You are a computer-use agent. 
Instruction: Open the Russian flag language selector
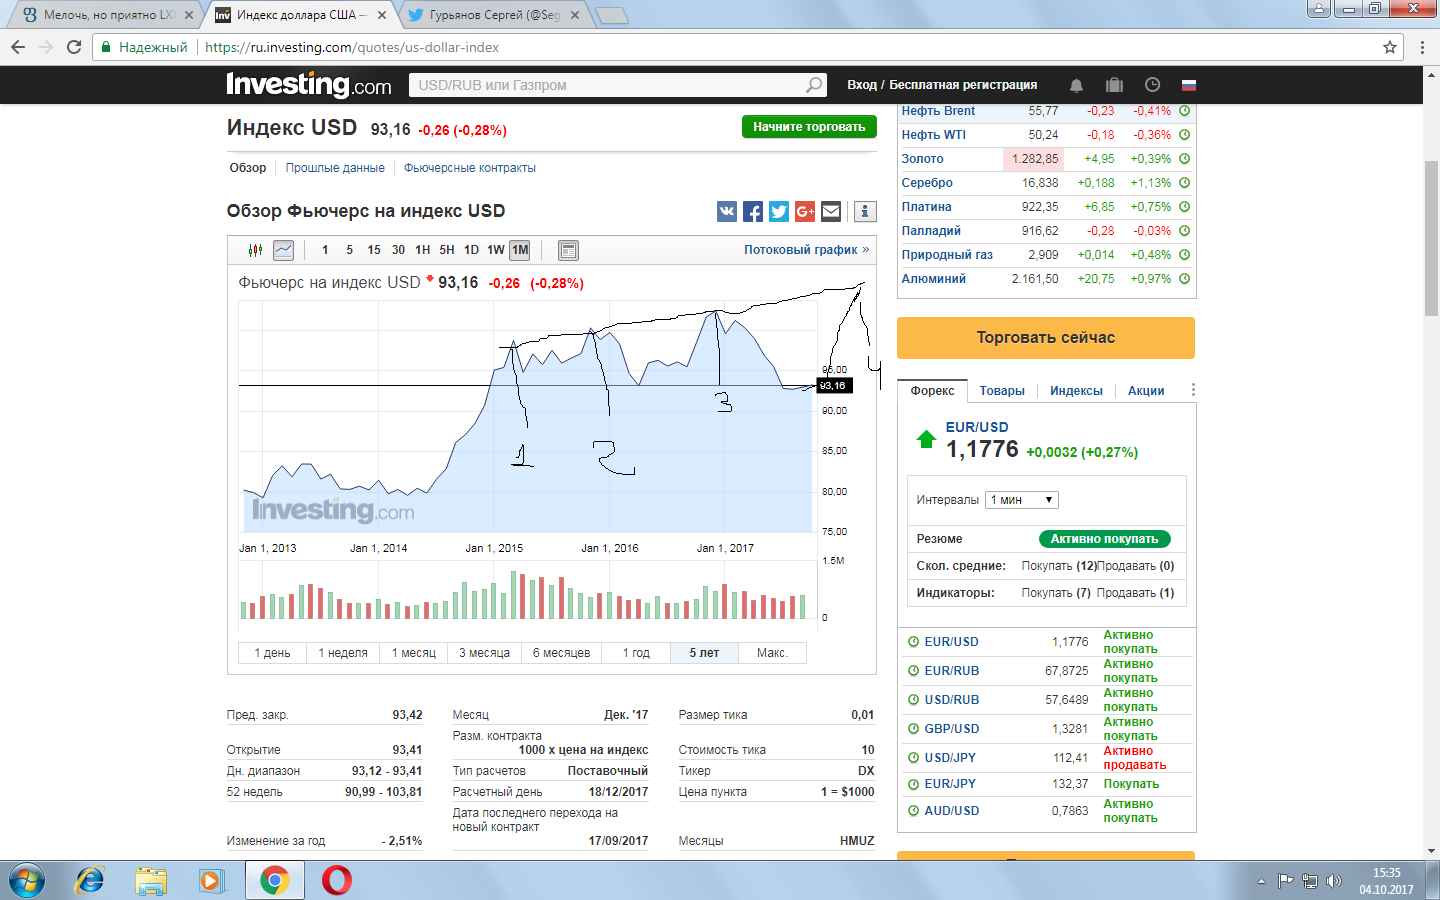[1189, 85]
